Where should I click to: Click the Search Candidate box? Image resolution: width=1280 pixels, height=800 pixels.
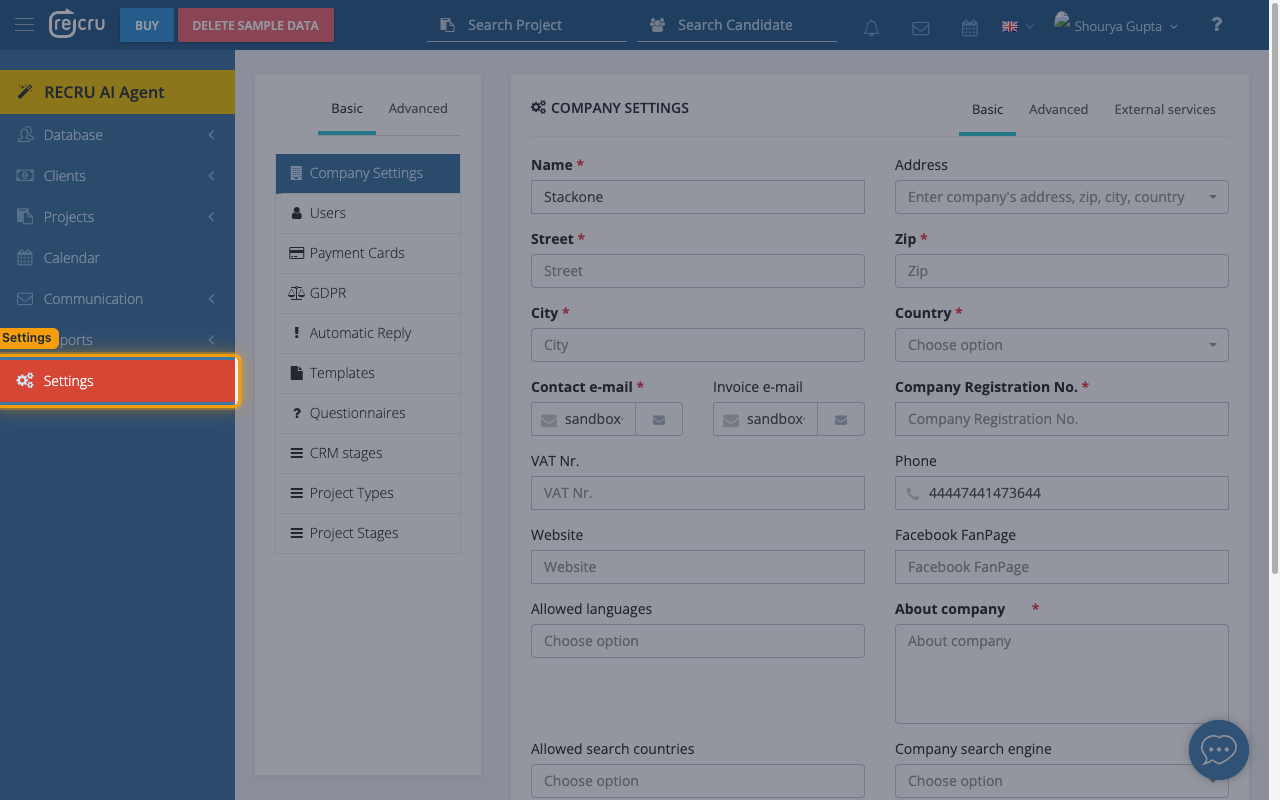pos(737,25)
